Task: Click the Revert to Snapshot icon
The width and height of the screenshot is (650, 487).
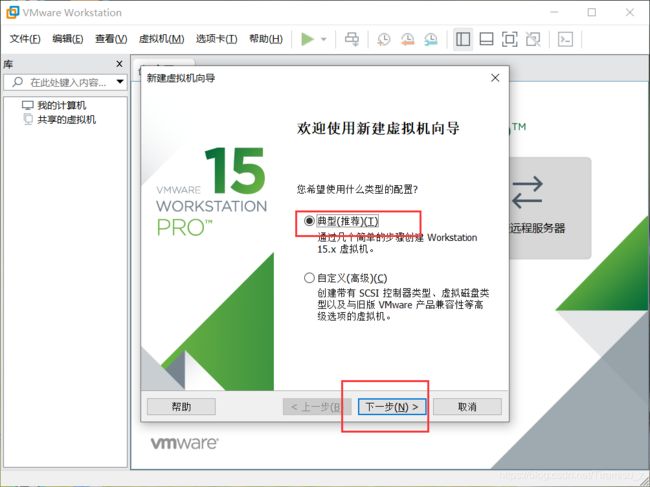Action: point(407,39)
